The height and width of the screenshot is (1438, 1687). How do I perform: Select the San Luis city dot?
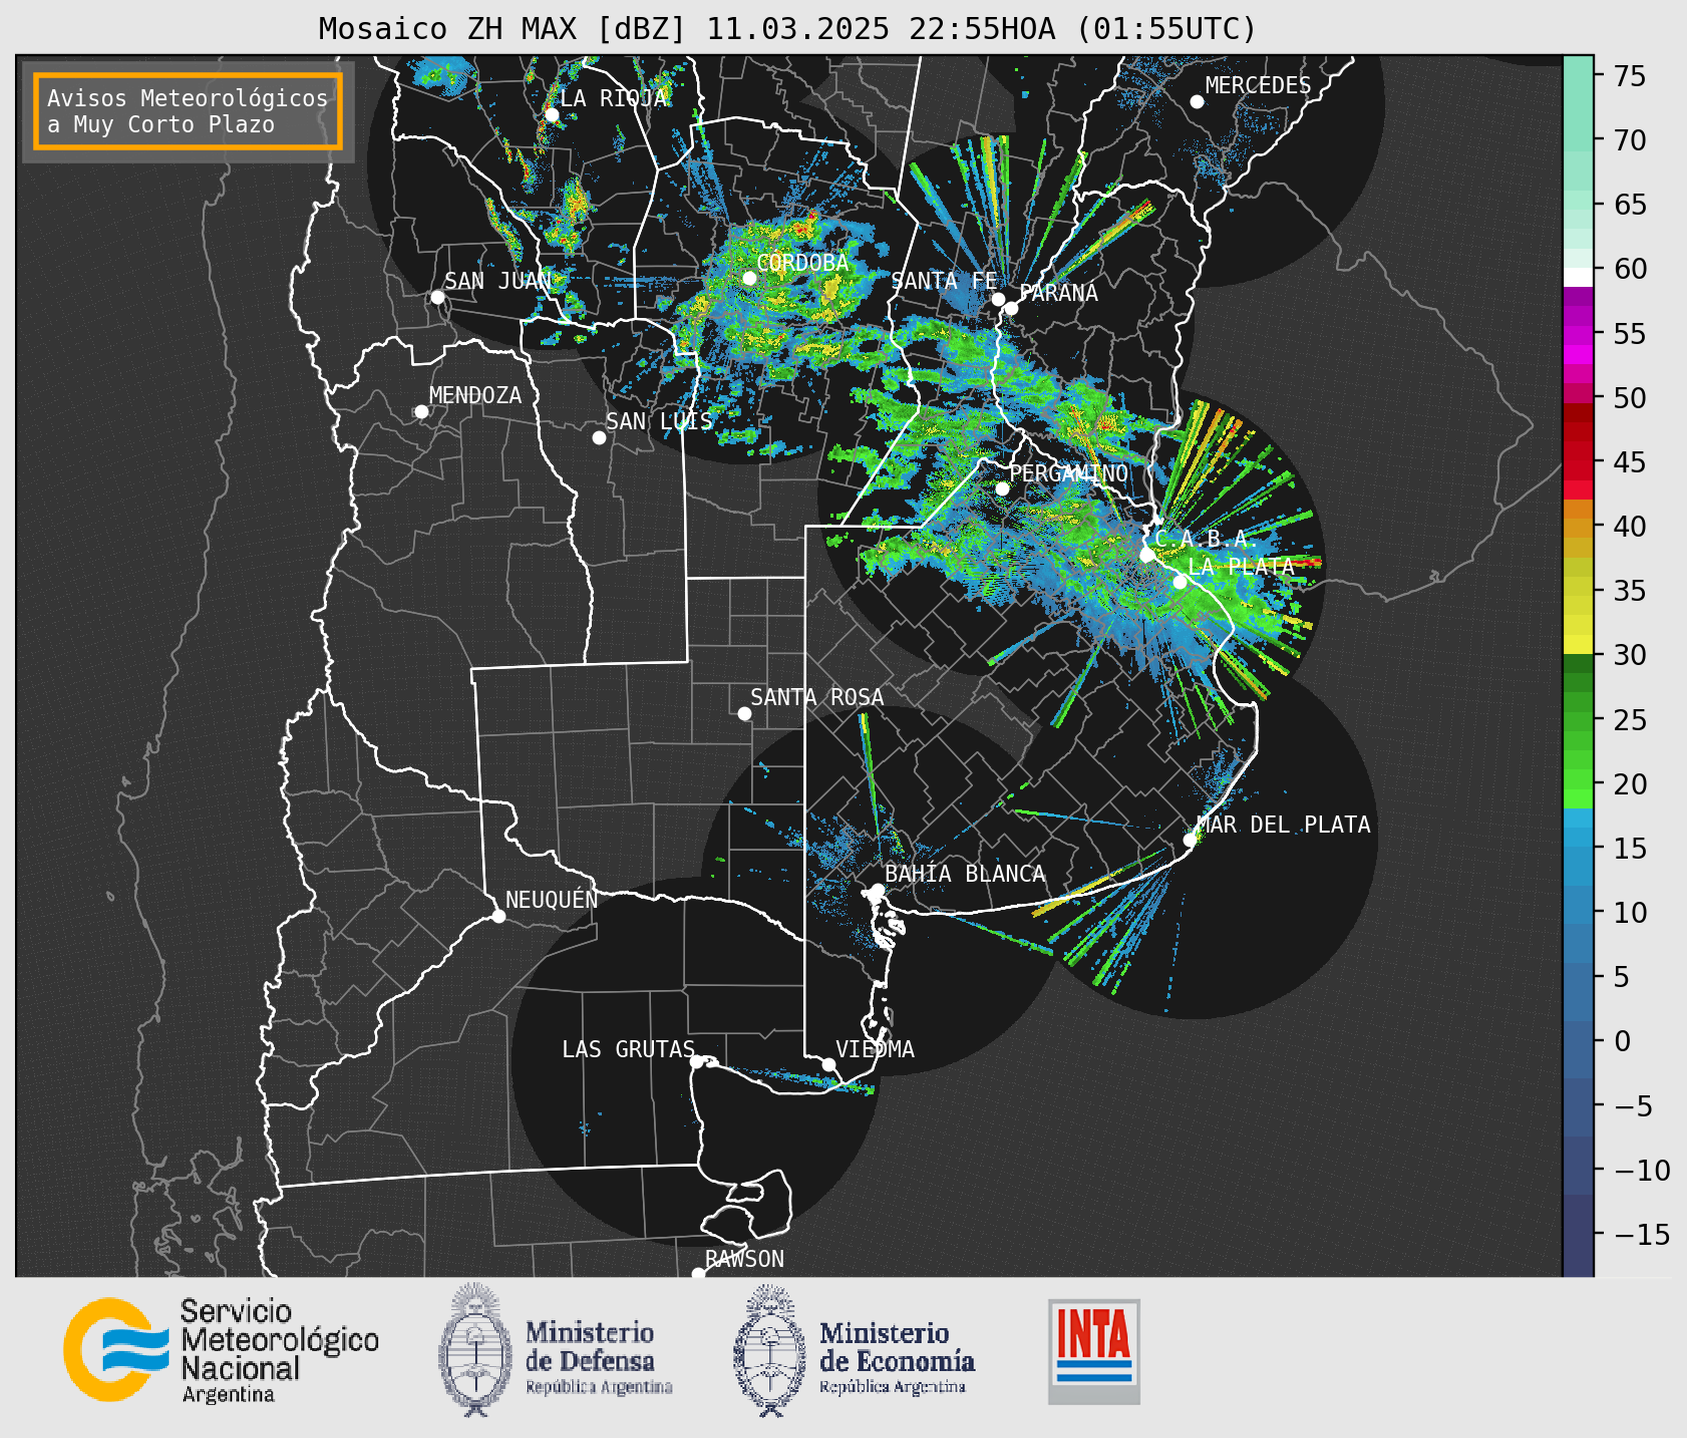point(599,438)
